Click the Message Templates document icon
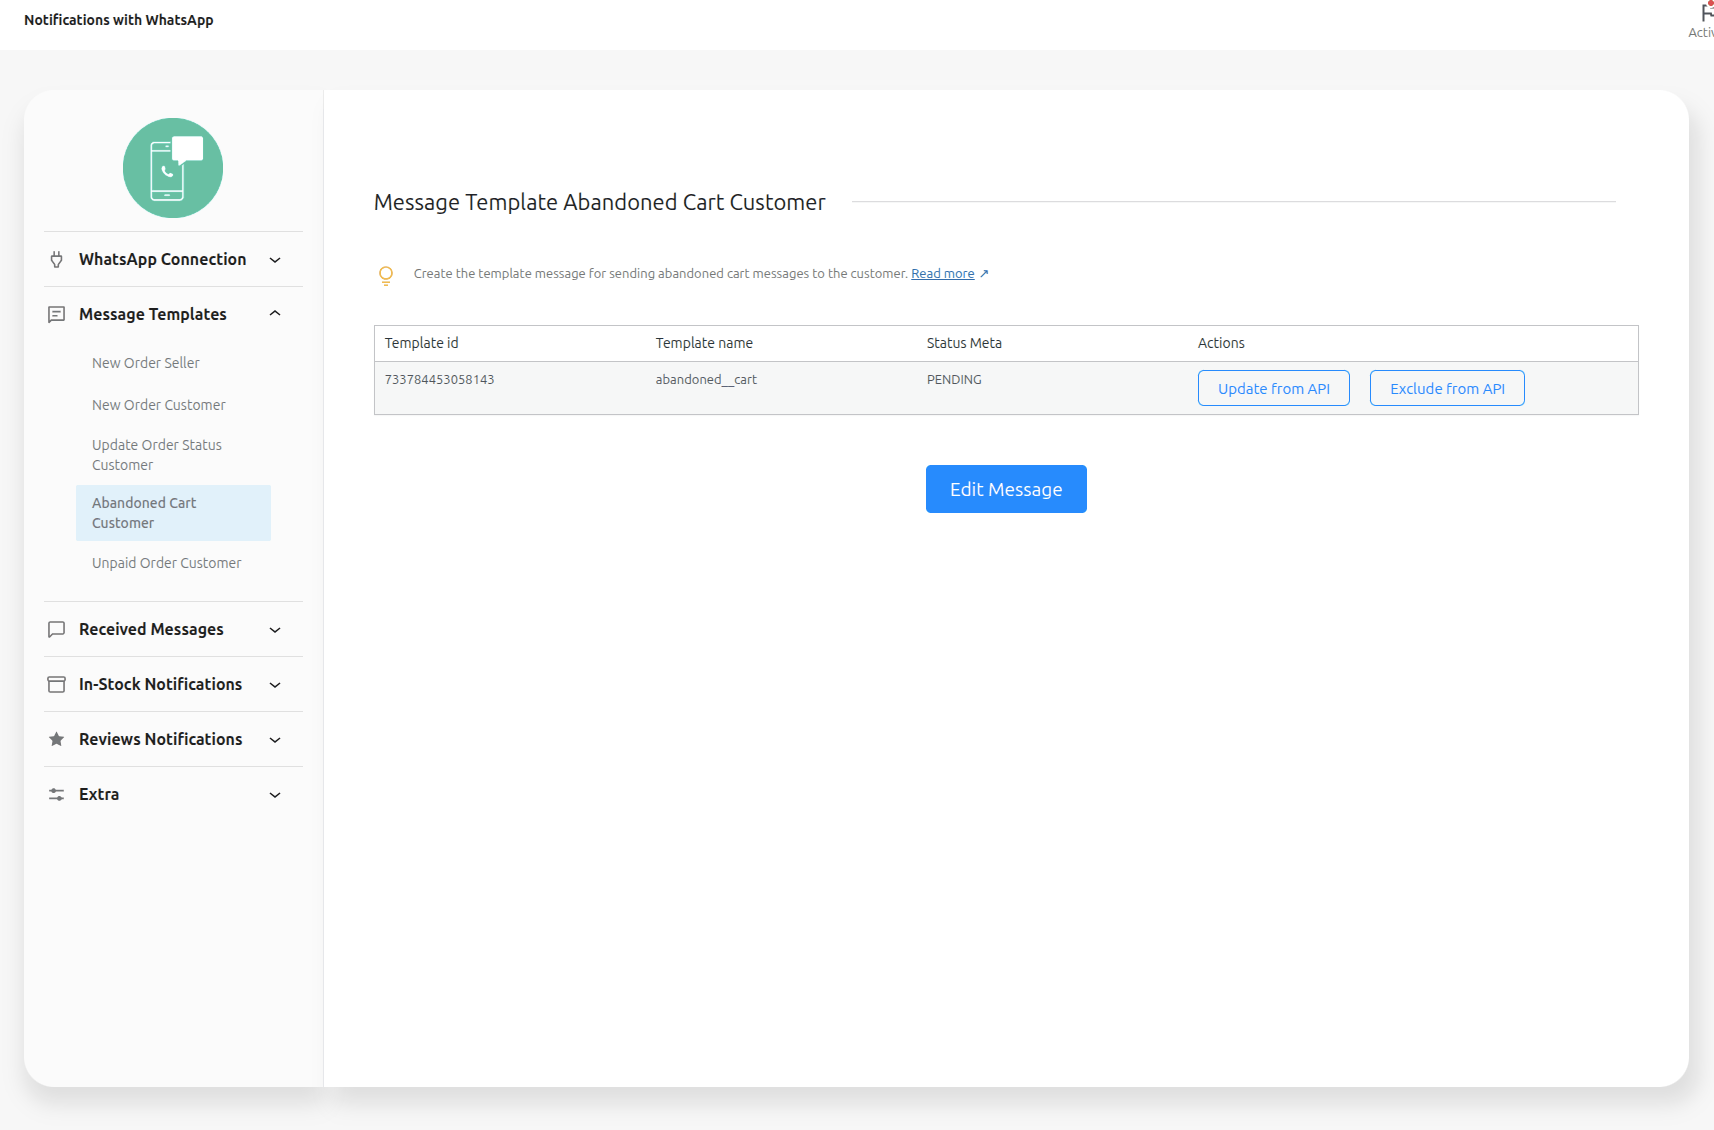Image resolution: width=1714 pixels, height=1130 pixels. [x=57, y=315]
